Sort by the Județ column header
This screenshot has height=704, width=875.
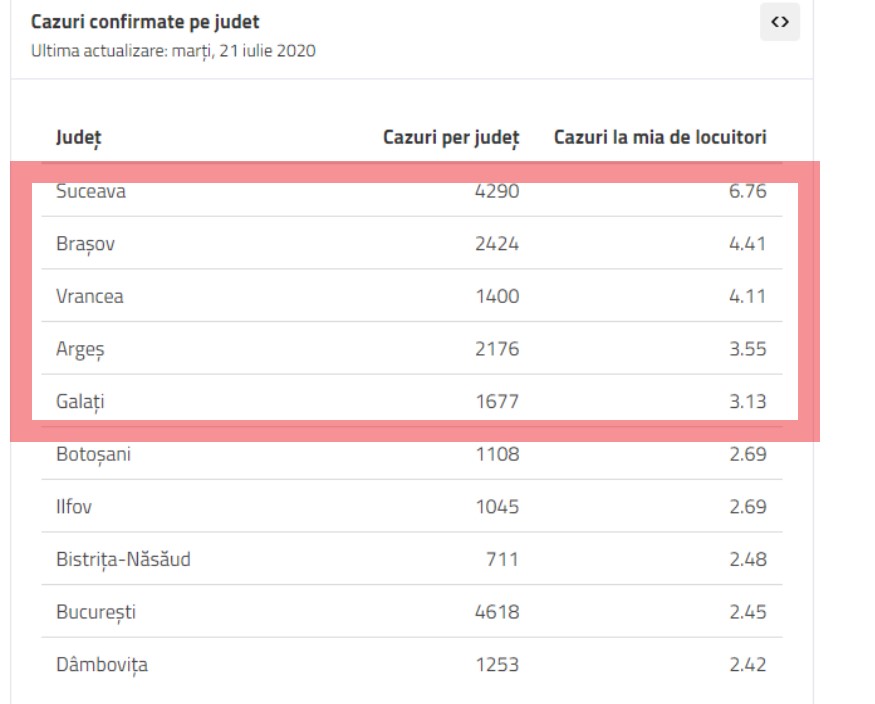(78, 138)
